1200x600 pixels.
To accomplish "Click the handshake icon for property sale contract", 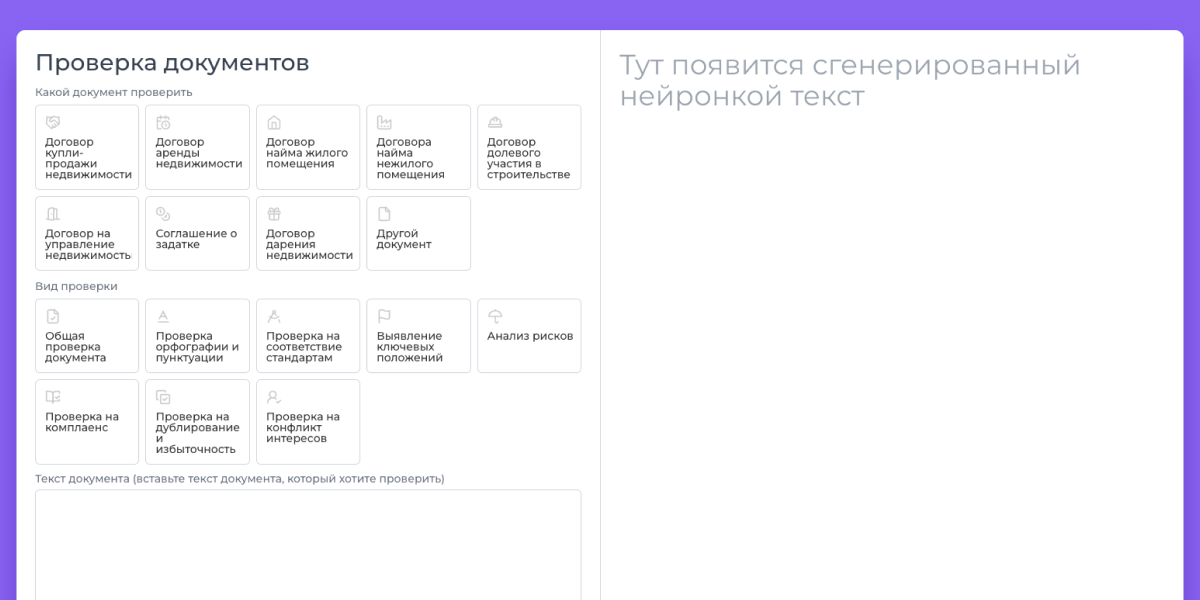I will click(53, 122).
